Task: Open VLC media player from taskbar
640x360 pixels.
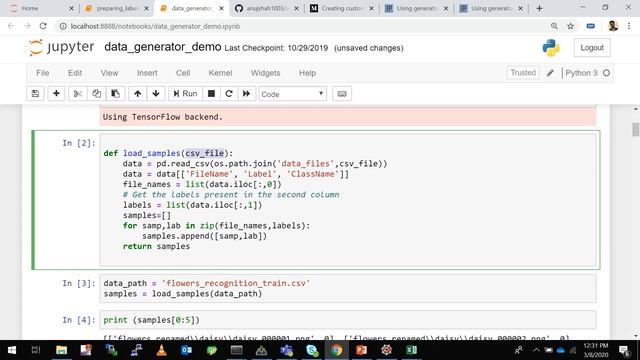Action: (x=161, y=350)
